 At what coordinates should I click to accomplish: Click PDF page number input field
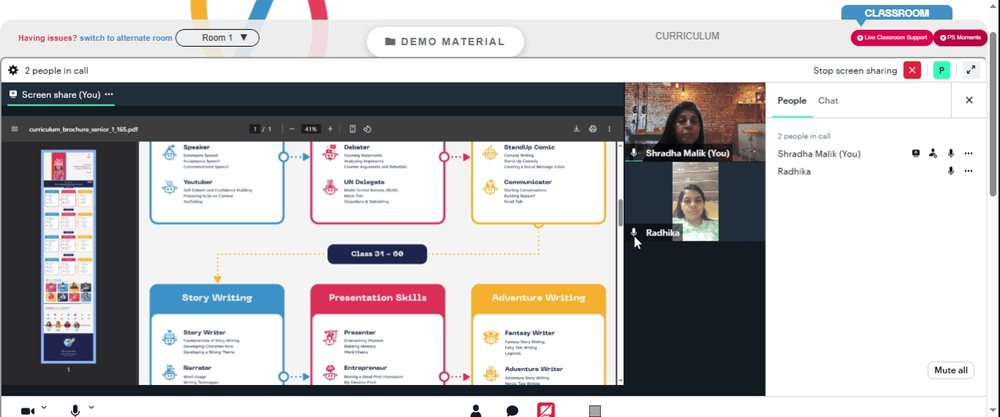pos(255,129)
